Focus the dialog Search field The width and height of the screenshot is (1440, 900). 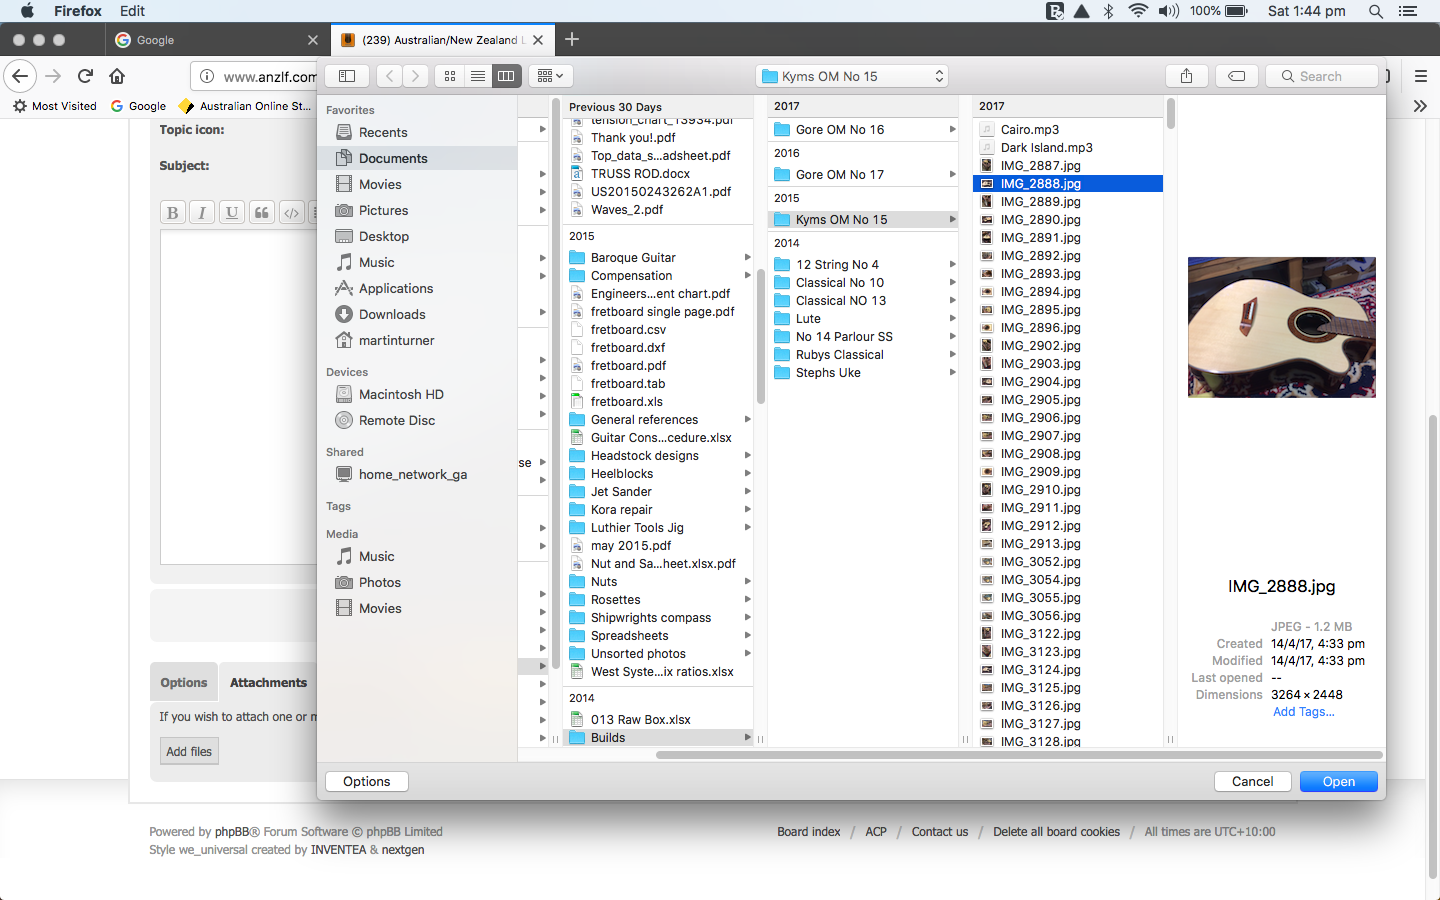coord(1322,76)
